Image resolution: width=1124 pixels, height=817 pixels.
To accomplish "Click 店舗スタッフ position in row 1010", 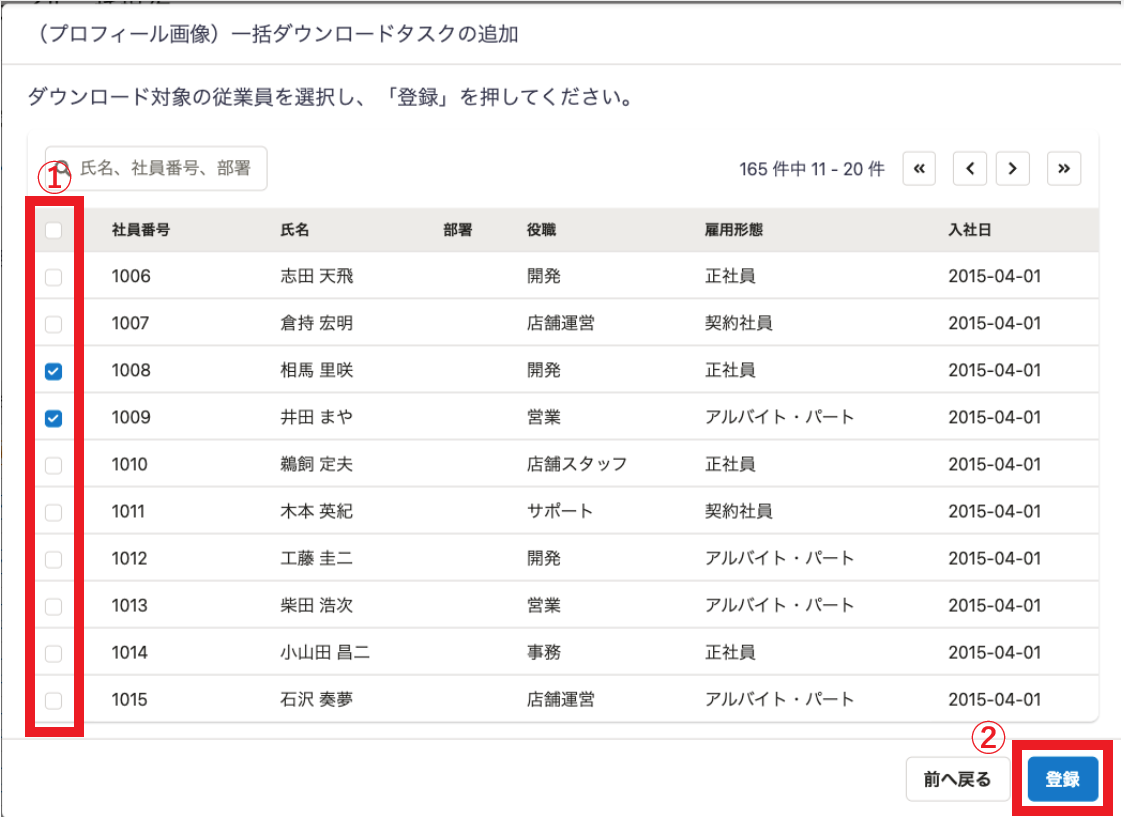I will [577, 464].
